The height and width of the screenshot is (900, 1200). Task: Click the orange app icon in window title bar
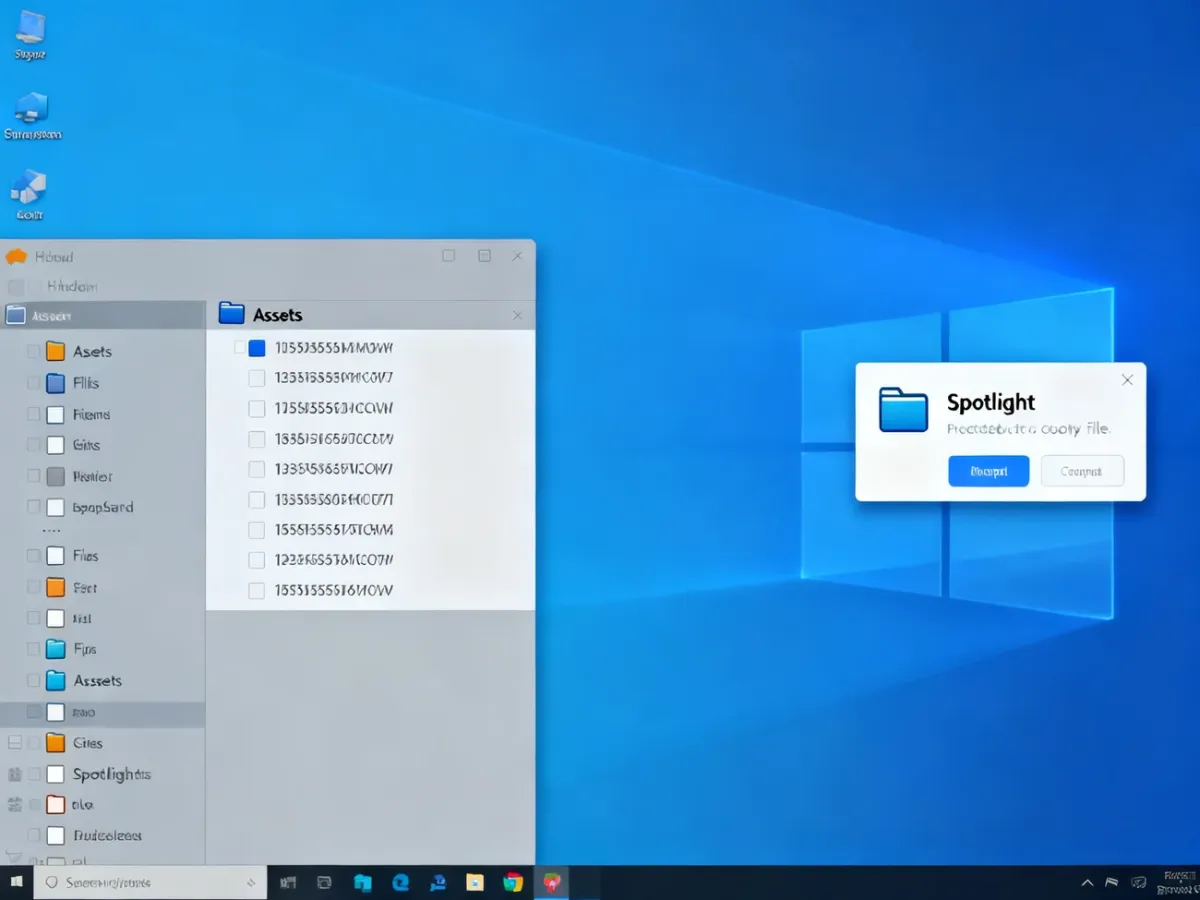[x=16, y=257]
